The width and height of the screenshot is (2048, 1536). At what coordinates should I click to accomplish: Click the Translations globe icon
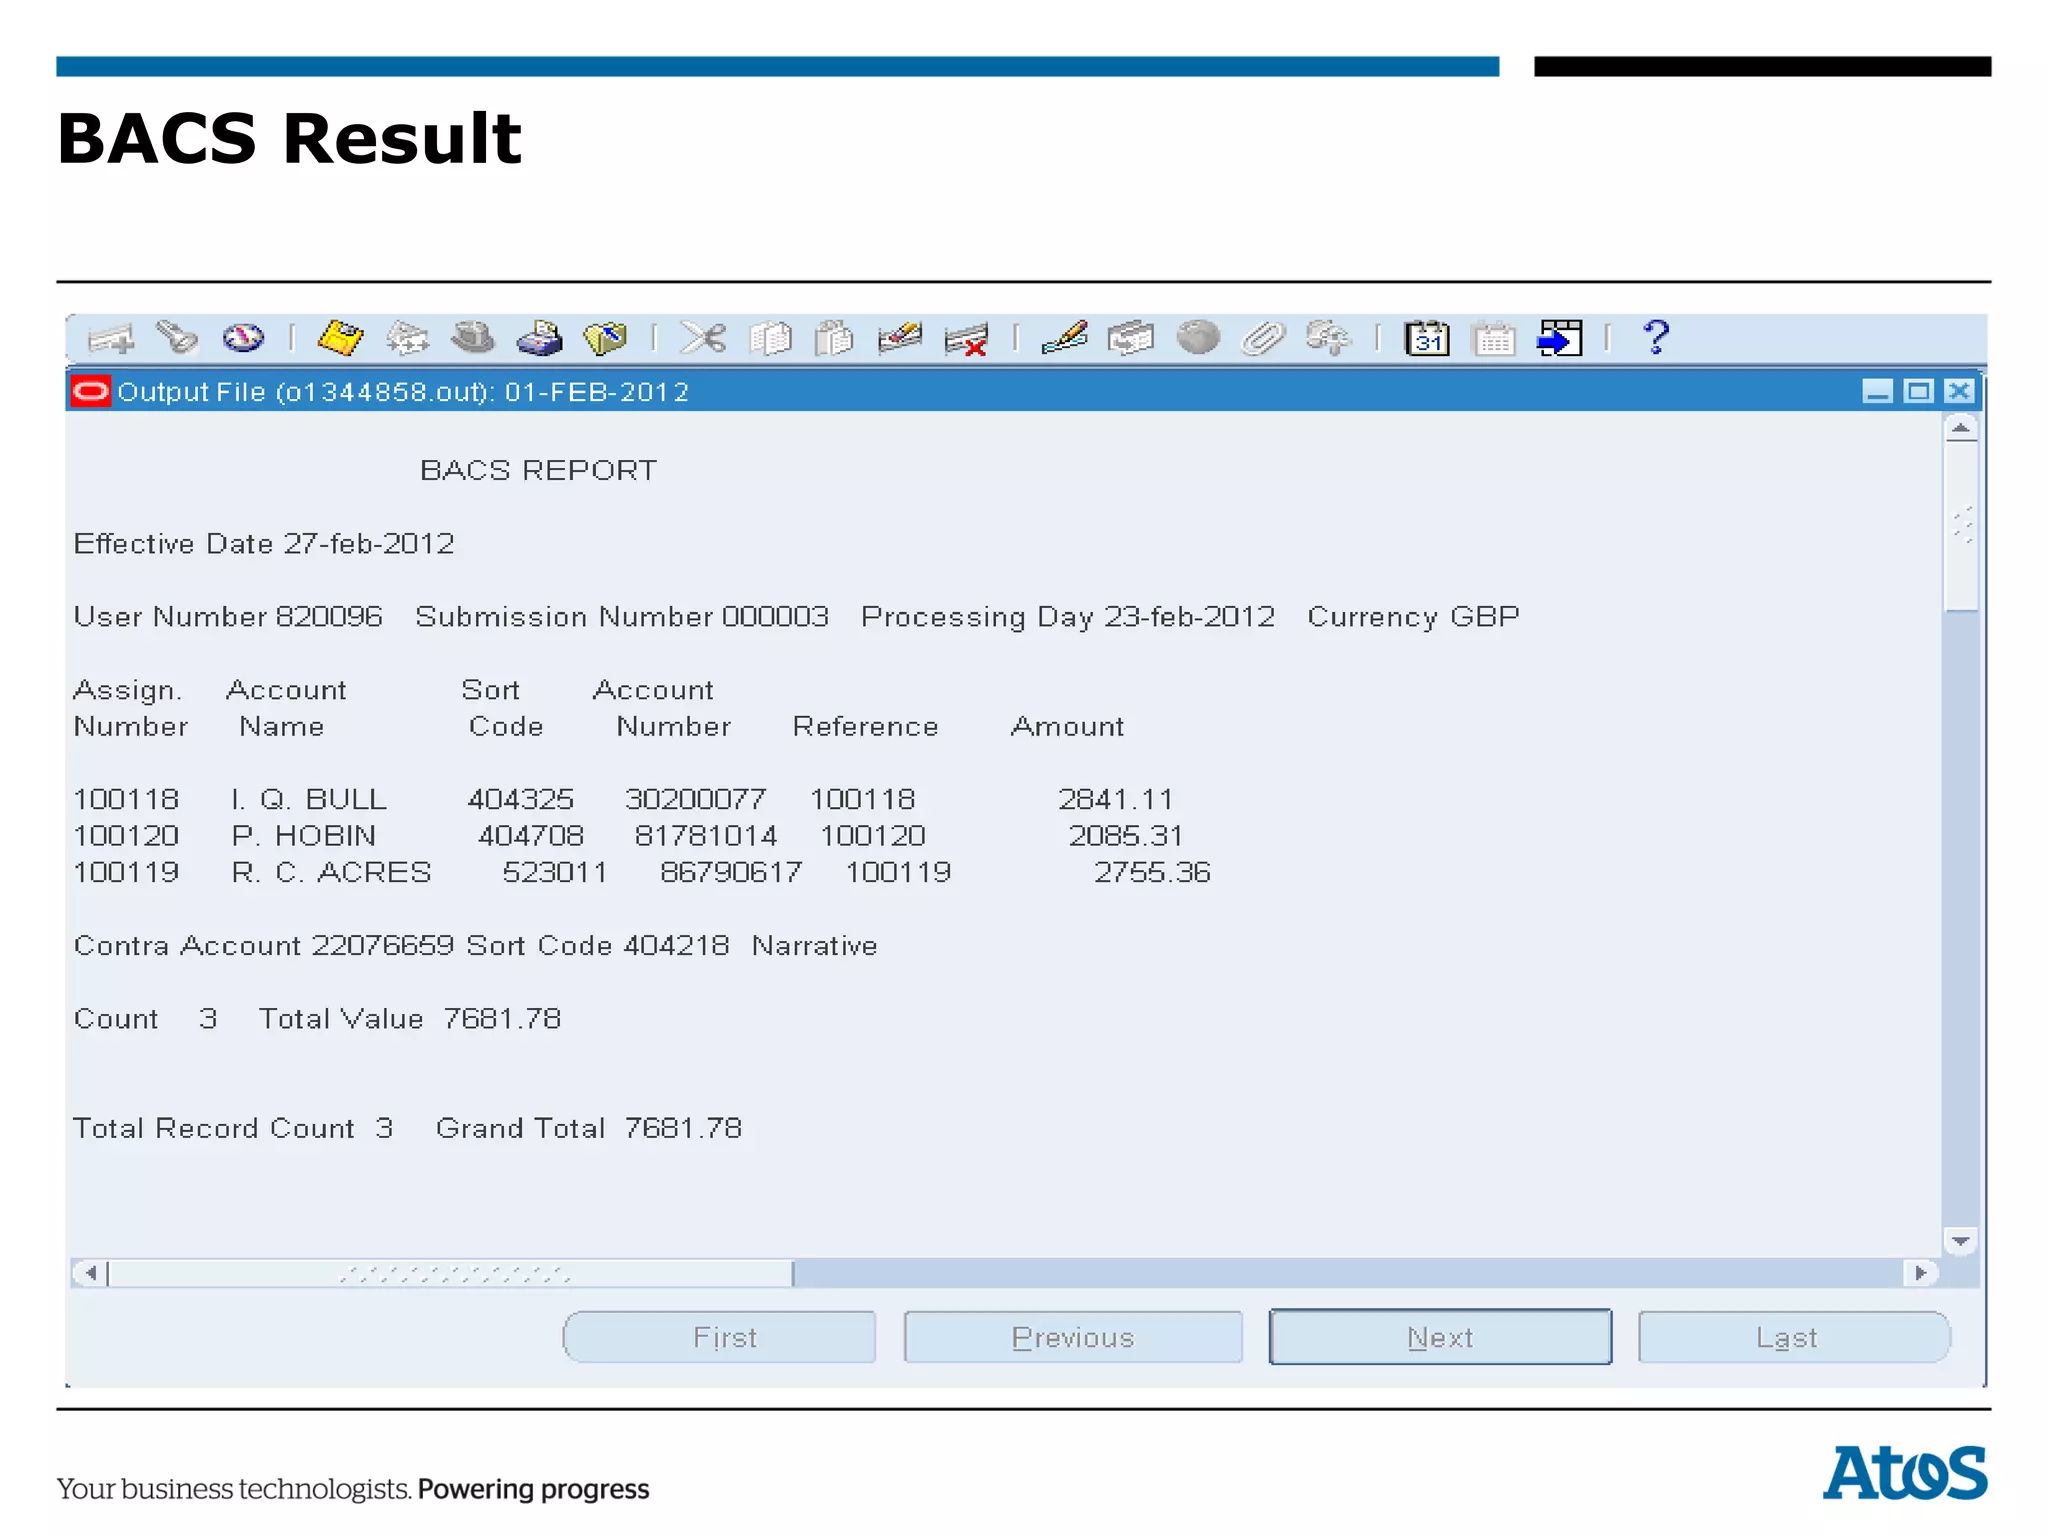pyautogui.click(x=1198, y=338)
